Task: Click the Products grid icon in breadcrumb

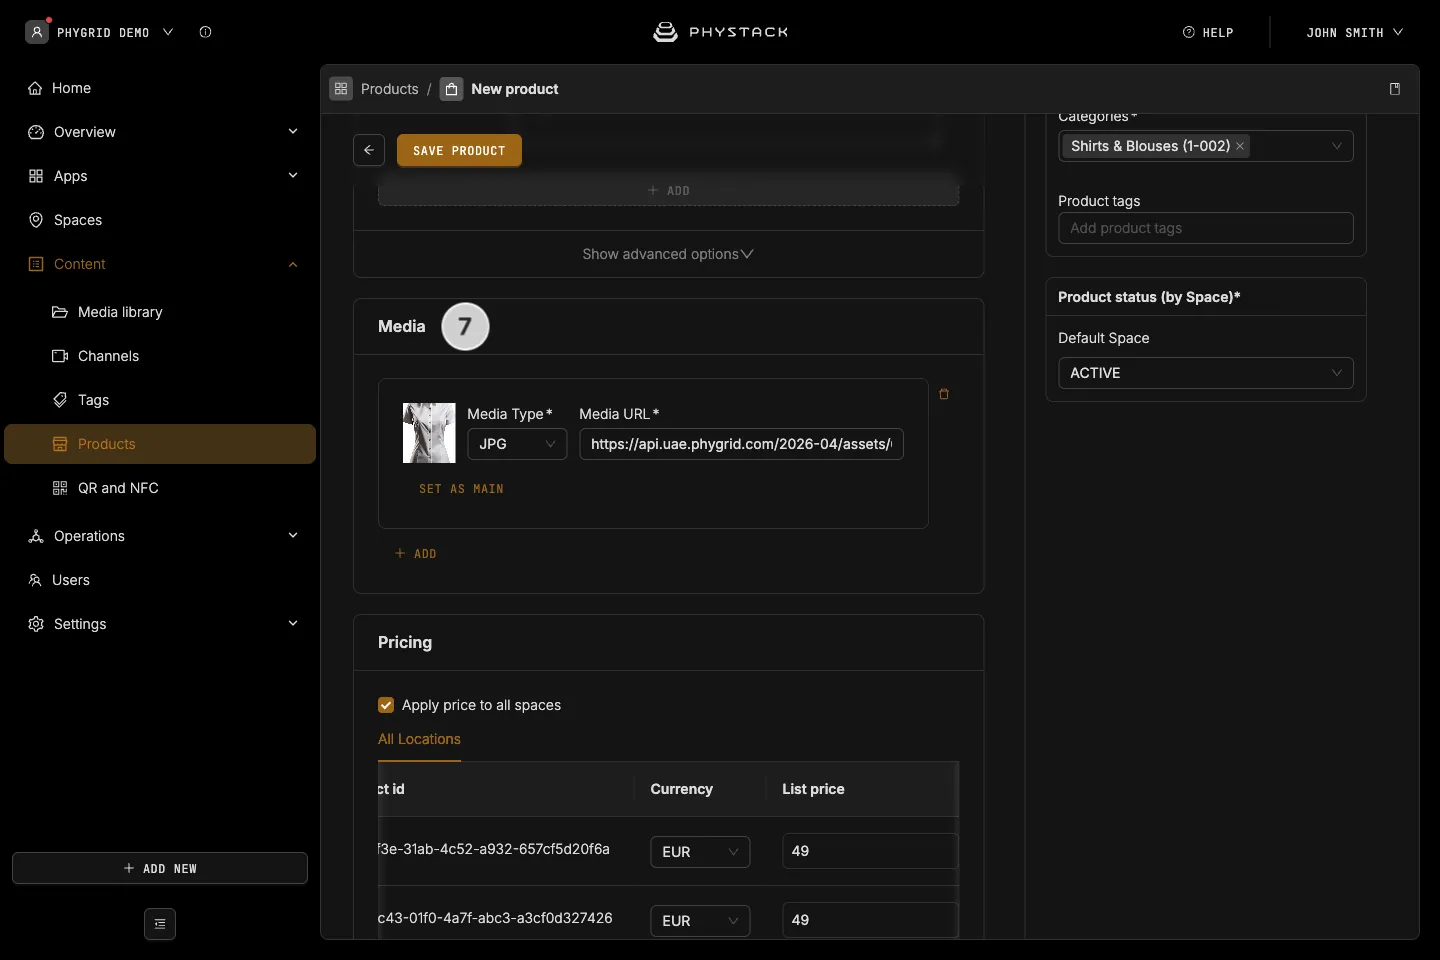Action: point(341,89)
